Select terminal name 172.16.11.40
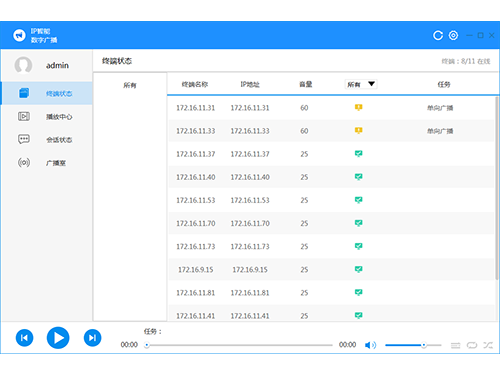Screen dimensions: 500x375 point(196,177)
